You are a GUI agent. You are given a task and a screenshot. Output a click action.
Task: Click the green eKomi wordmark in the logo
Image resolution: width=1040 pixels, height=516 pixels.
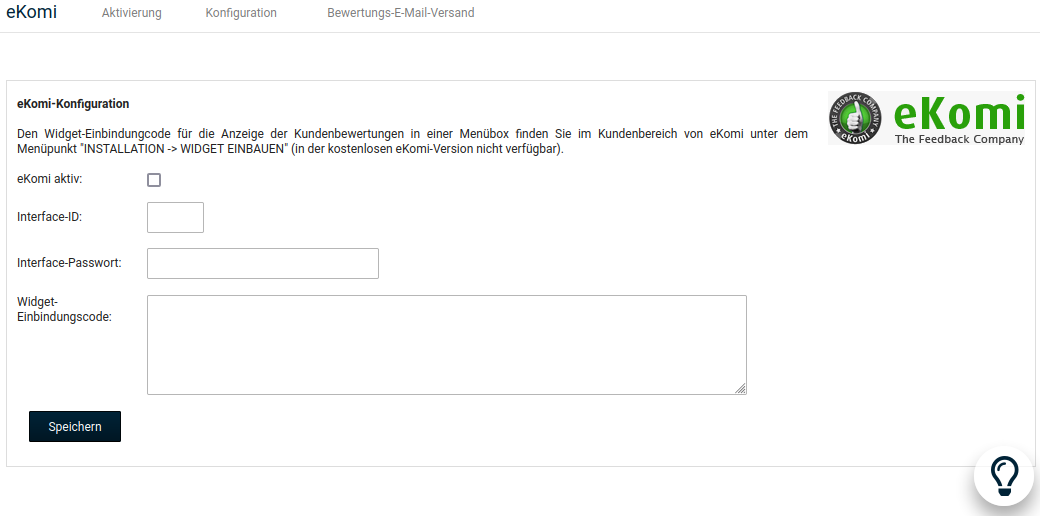pyautogui.click(x=958, y=113)
